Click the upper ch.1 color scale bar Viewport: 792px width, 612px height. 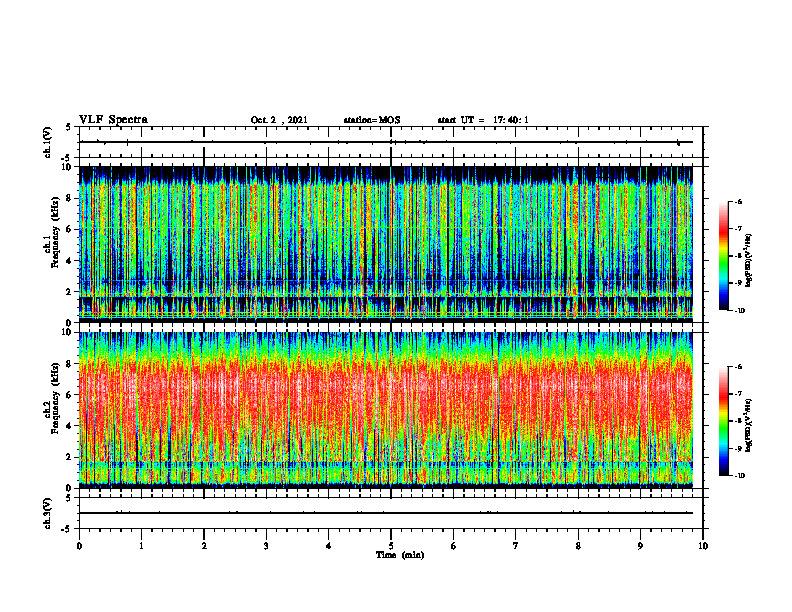[x=723, y=256]
